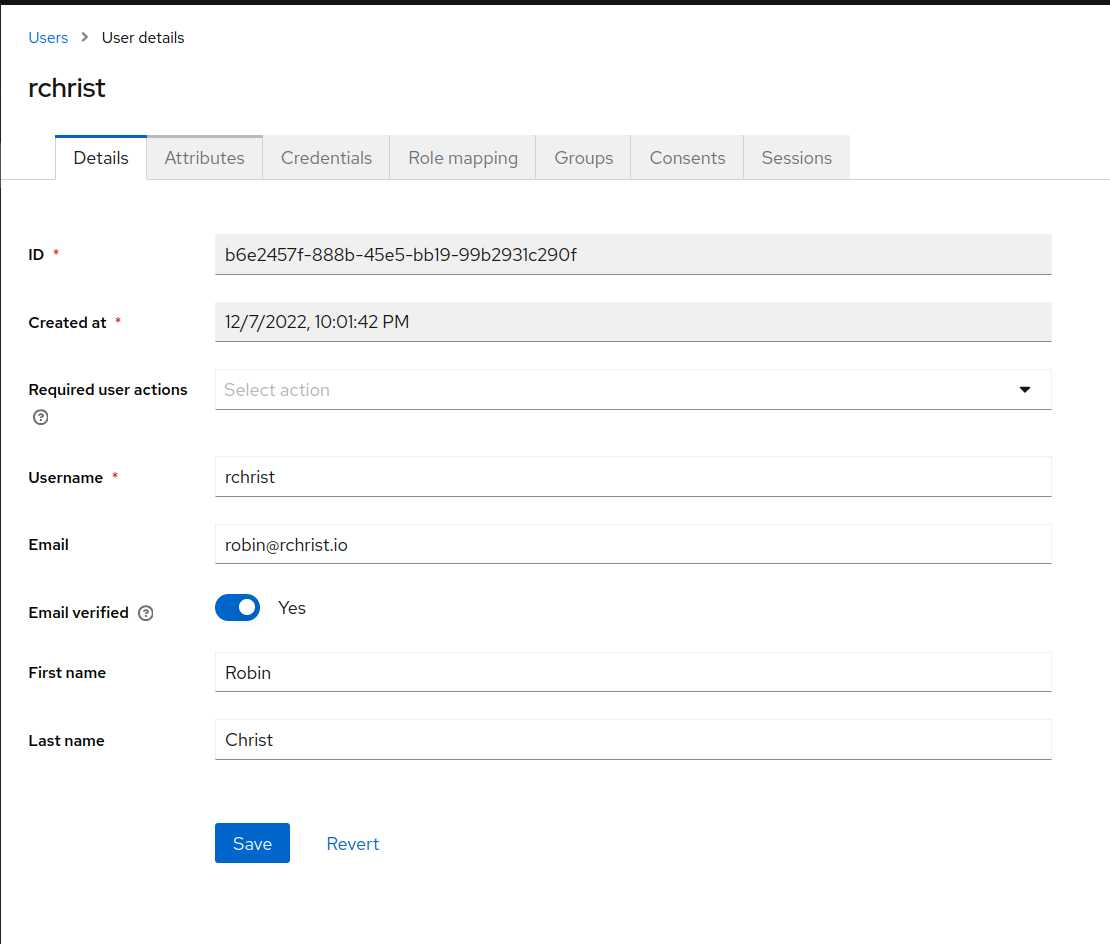1110x944 pixels.
Task: Click the First name label
Action: [67, 673]
